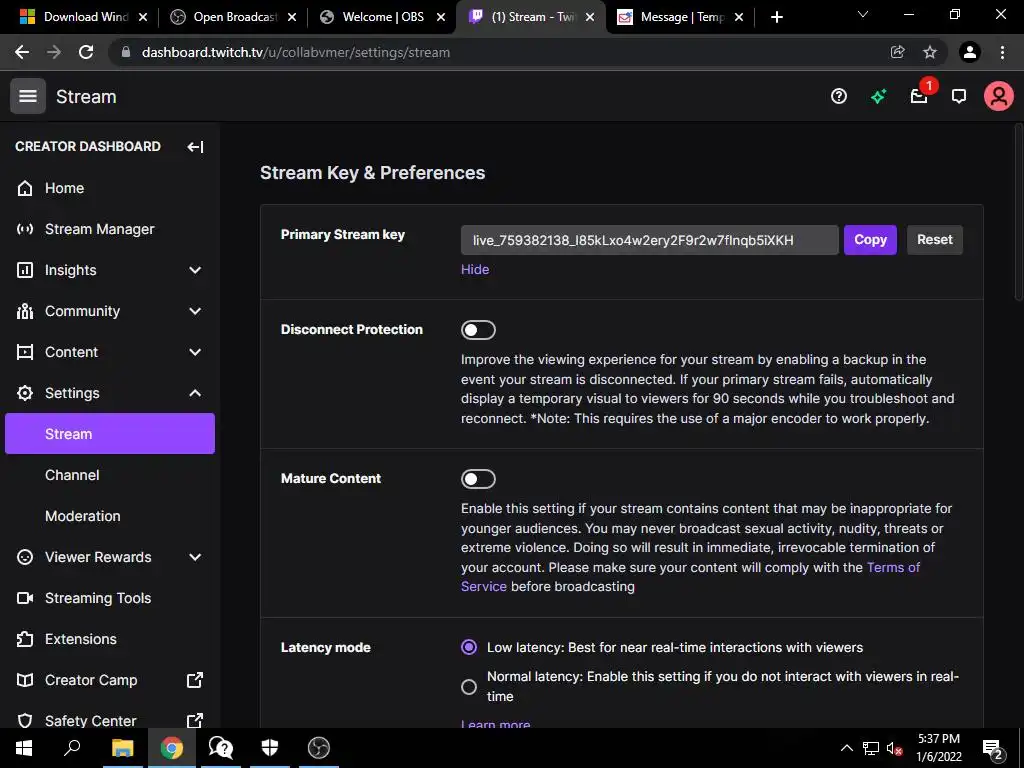1024x768 pixels.
Task: Reset the primary stream key
Action: [935, 240]
